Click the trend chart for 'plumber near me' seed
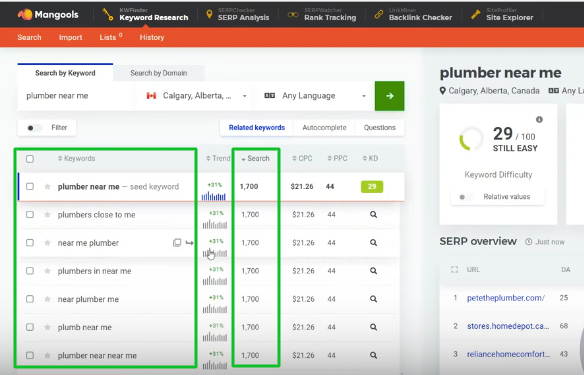Screen dimensions: 584x375 click(214, 196)
